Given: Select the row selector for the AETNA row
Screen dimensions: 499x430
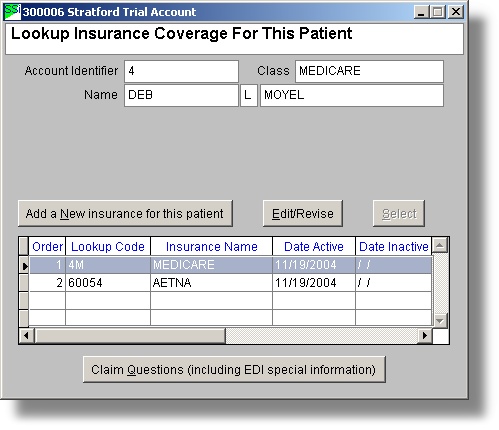Looking at the screenshot, I should tap(24, 283).
